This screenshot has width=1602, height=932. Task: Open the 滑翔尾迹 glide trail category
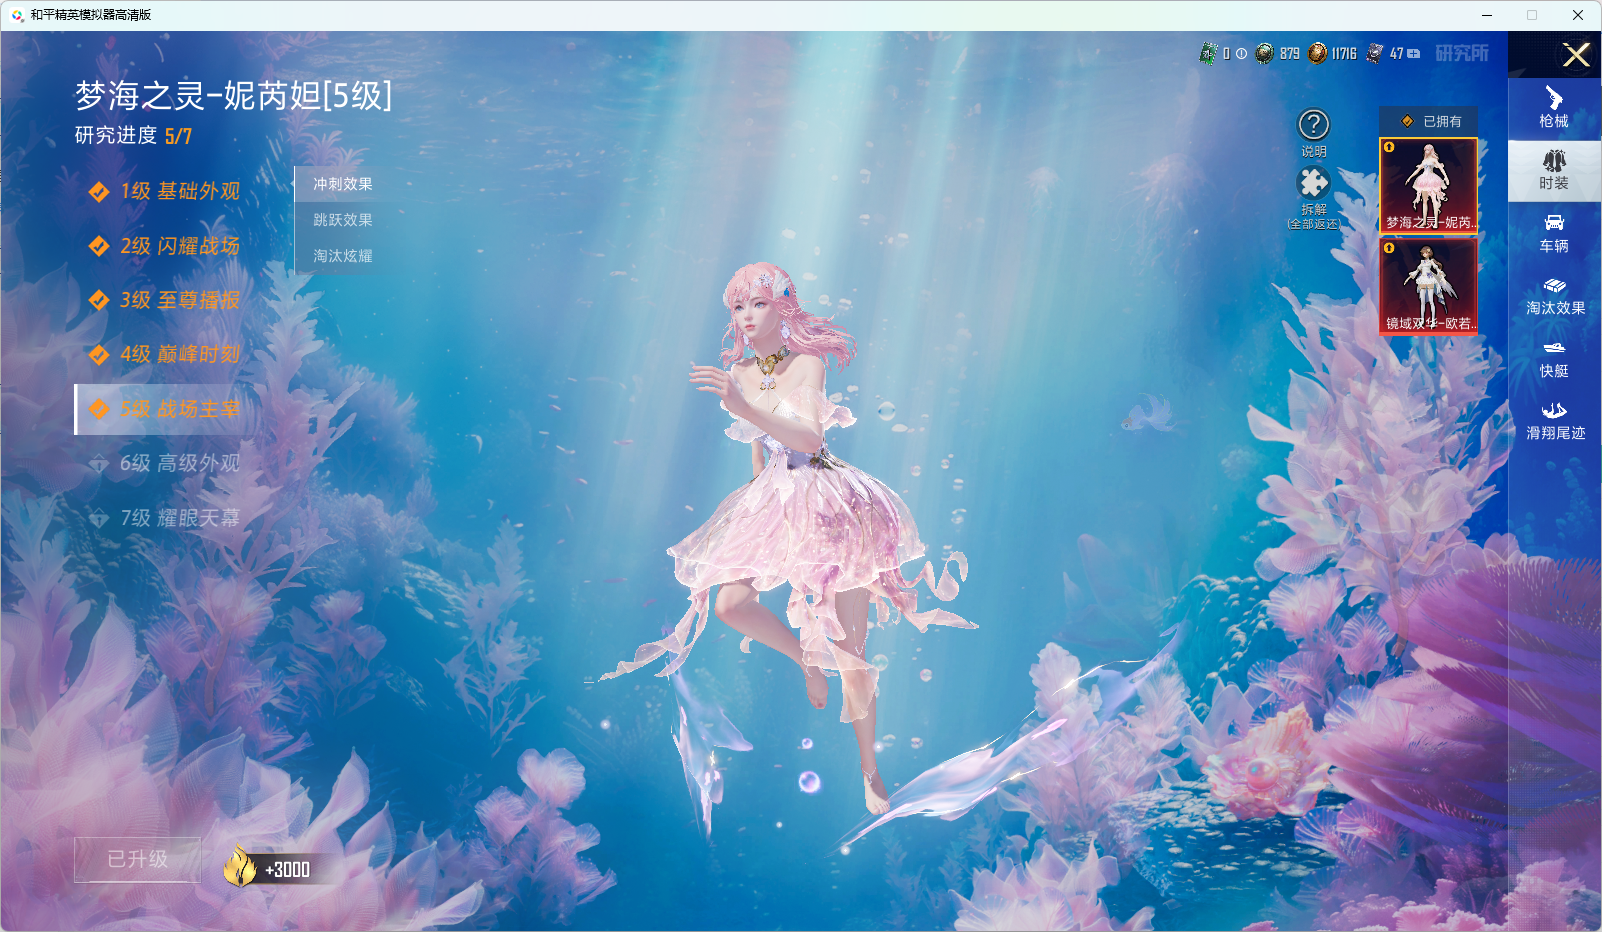click(1554, 421)
